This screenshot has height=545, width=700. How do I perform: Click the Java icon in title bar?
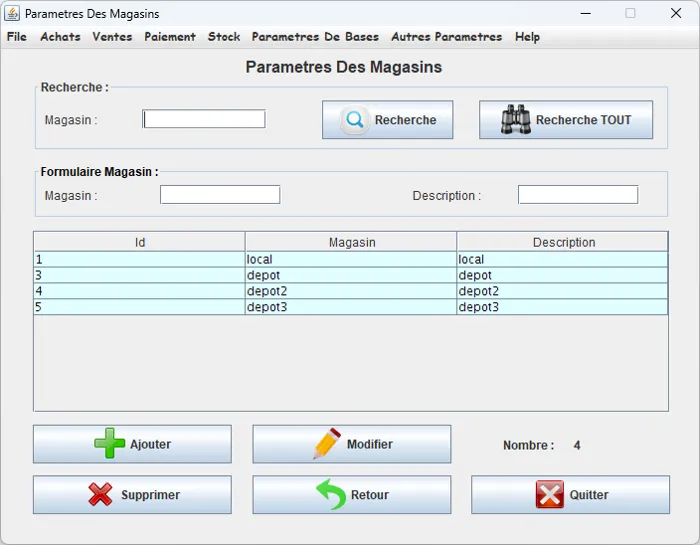(12, 14)
